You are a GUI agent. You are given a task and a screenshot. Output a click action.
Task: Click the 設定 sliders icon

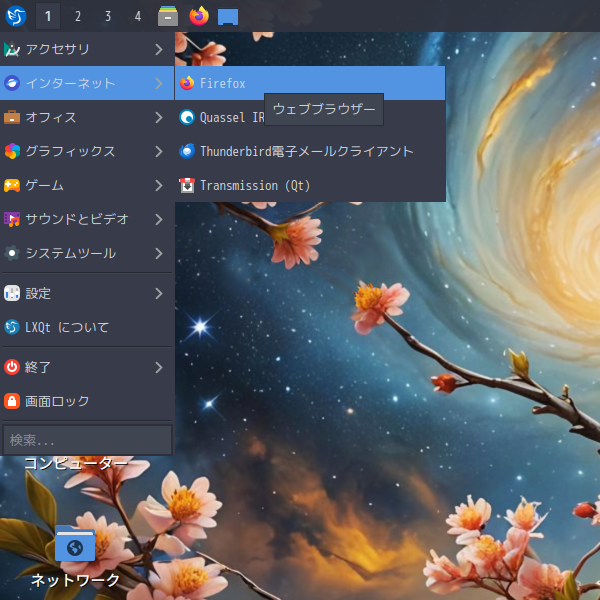12,293
